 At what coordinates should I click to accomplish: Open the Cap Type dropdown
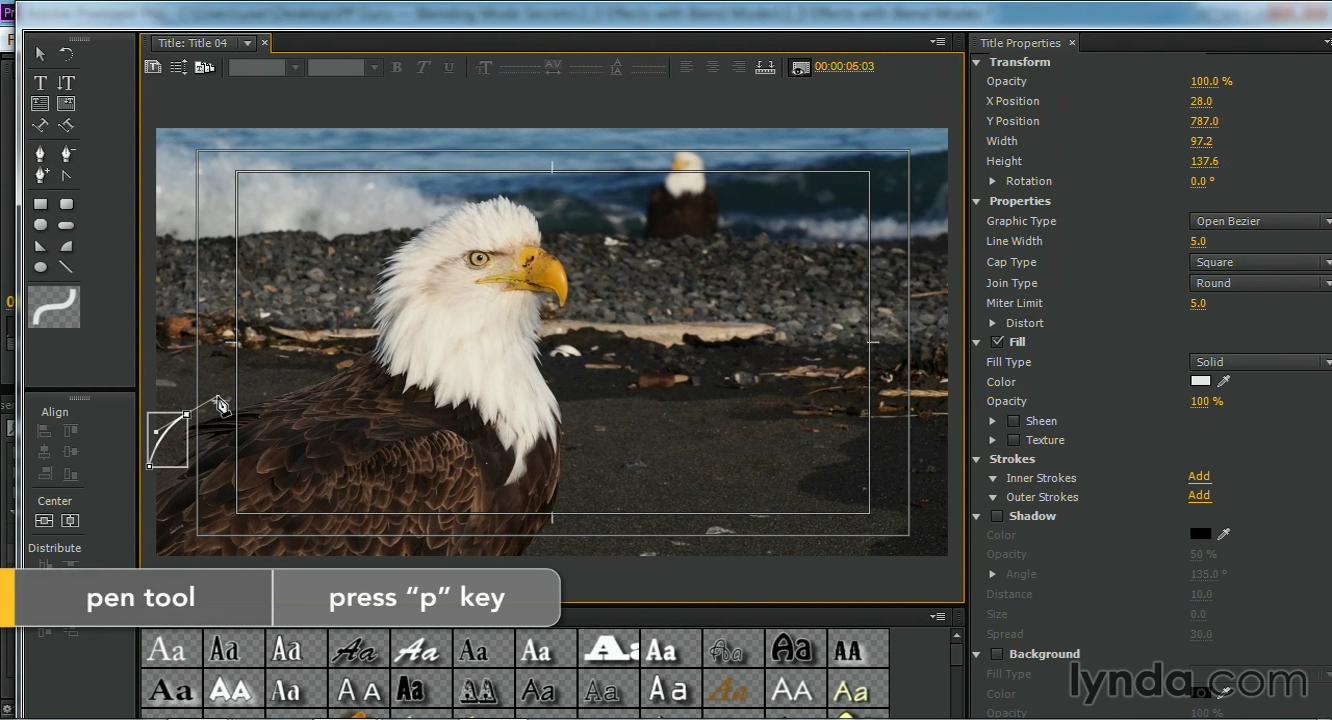pos(1260,262)
